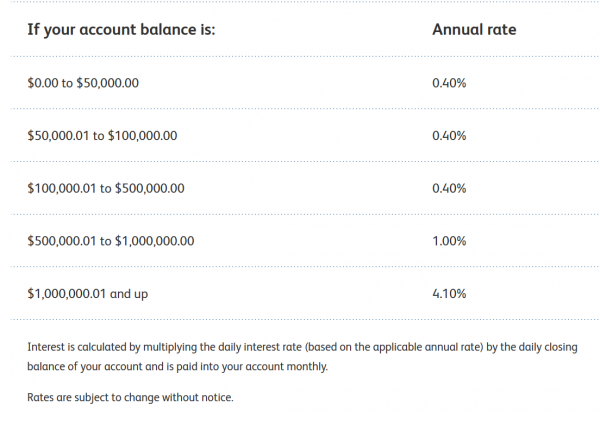600x424 pixels.
Task: Click the "$100,000.00" upper limit in second row
Action: pos(142,135)
